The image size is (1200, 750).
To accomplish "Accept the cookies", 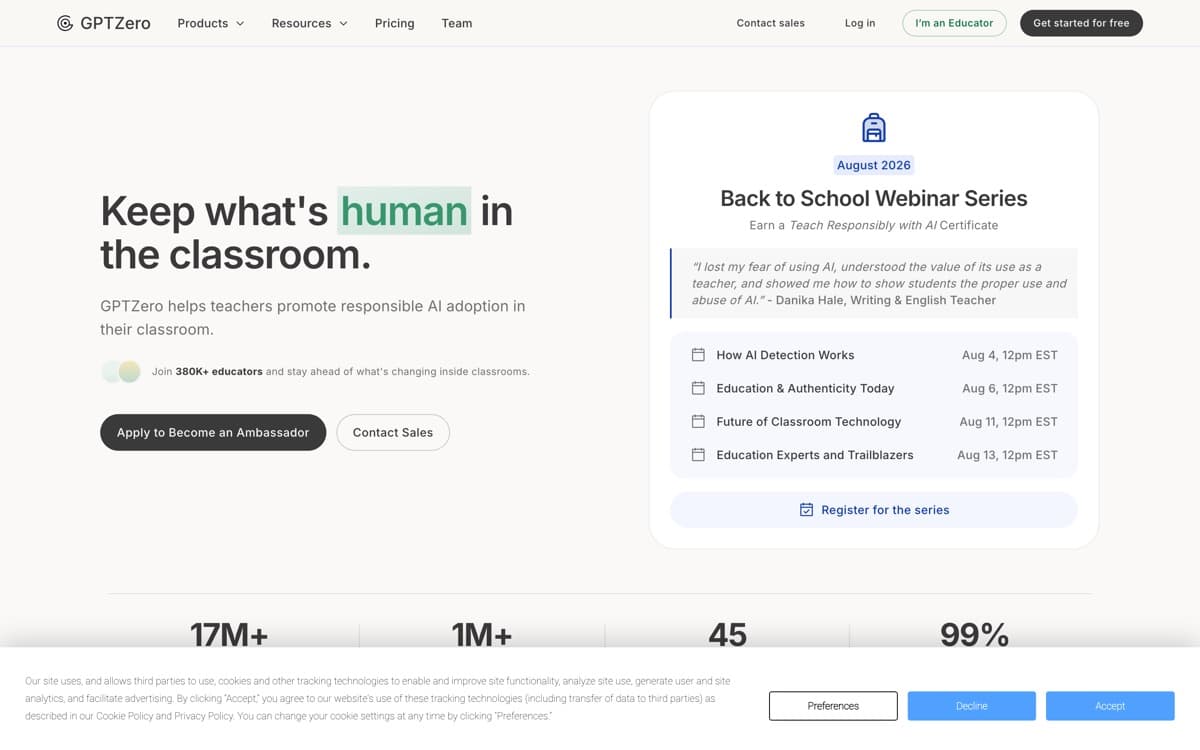I will click(1110, 706).
